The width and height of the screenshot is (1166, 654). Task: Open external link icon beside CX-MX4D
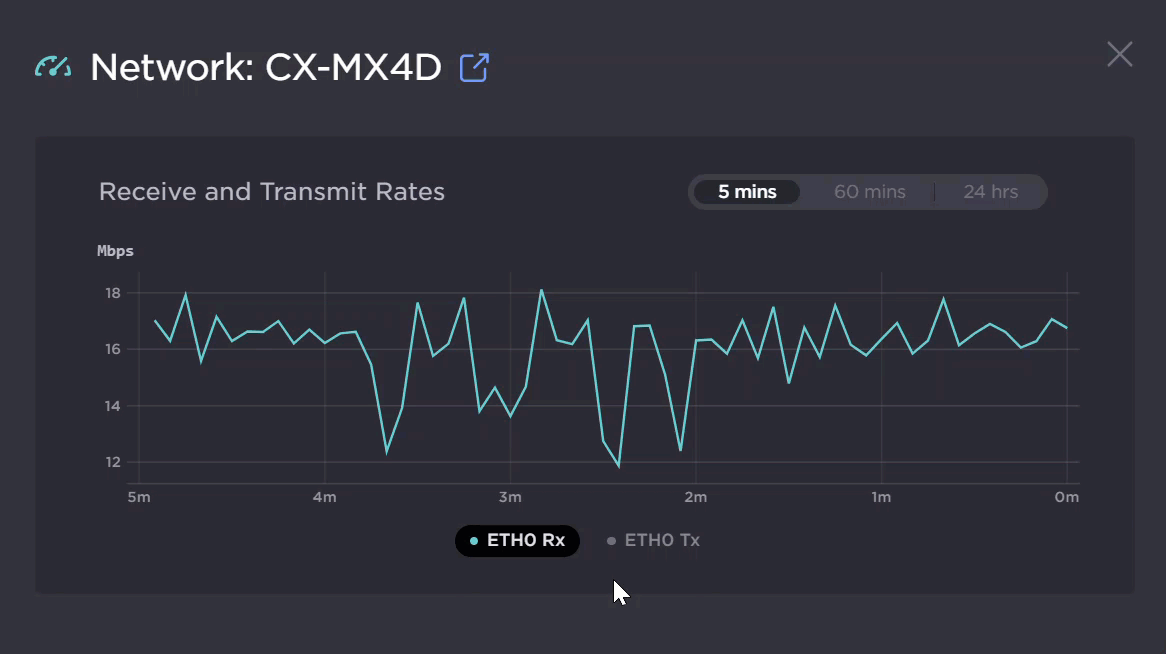tap(474, 68)
